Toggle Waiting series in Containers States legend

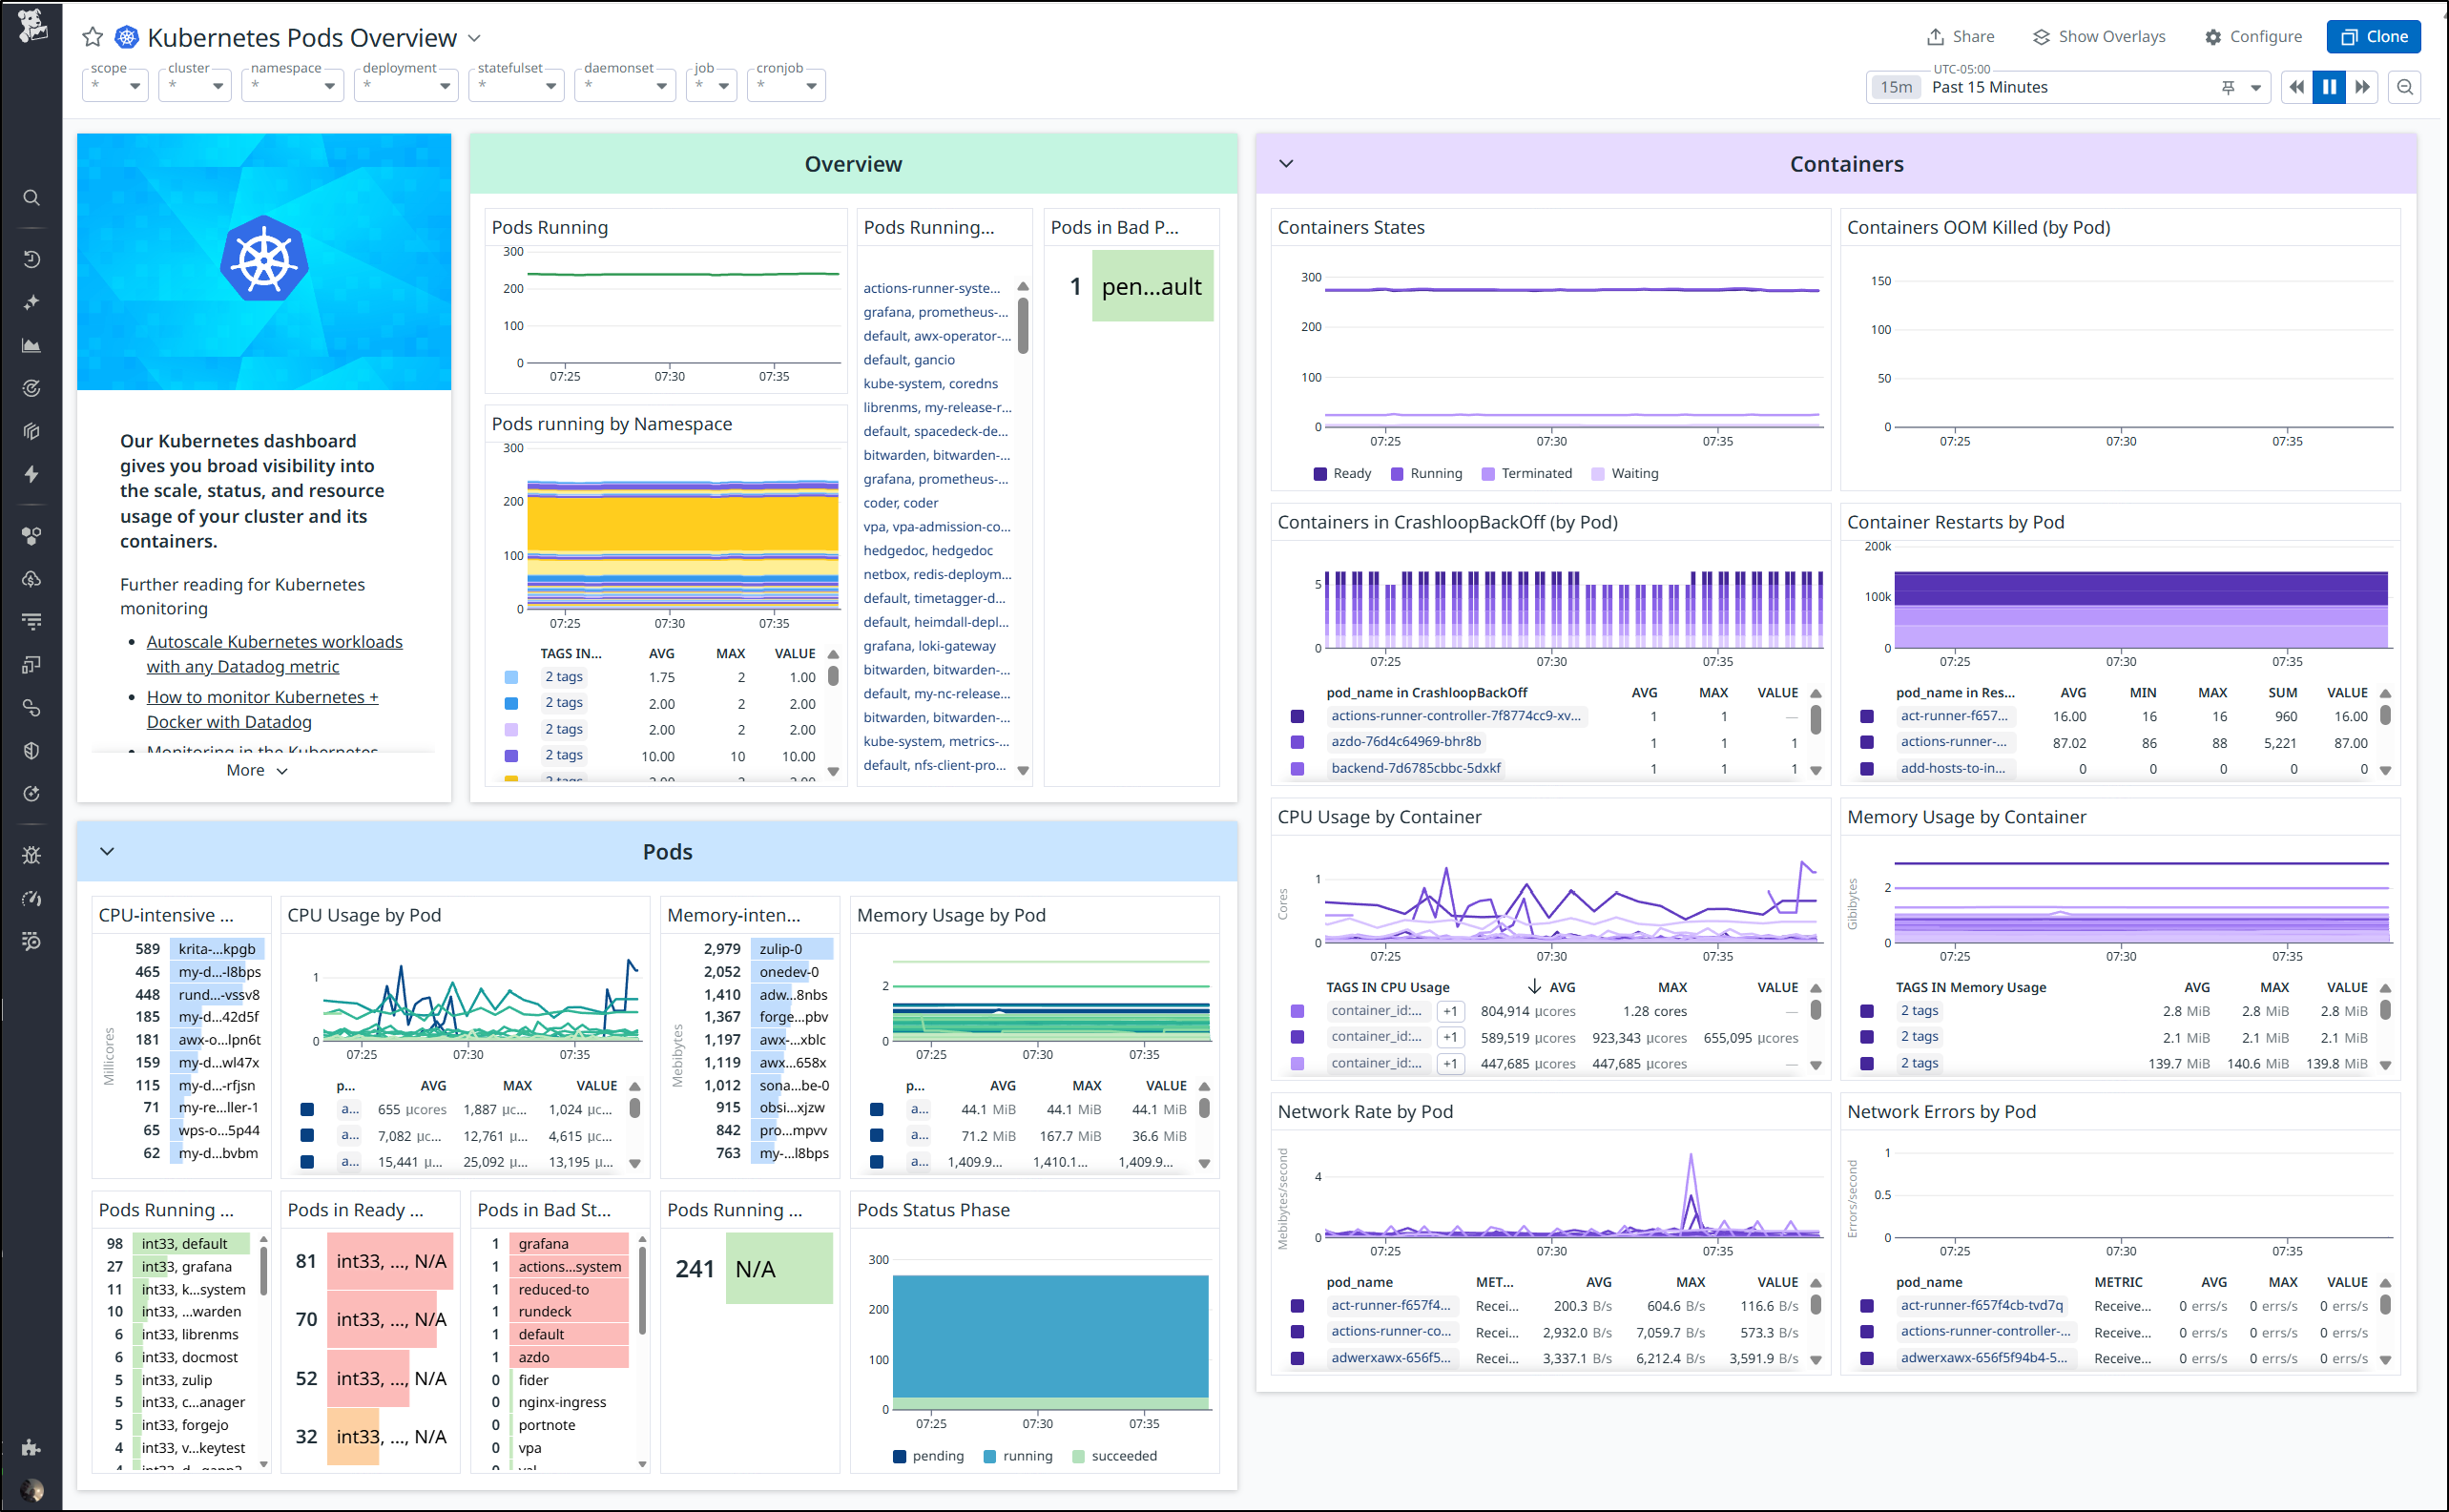point(1625,473)
